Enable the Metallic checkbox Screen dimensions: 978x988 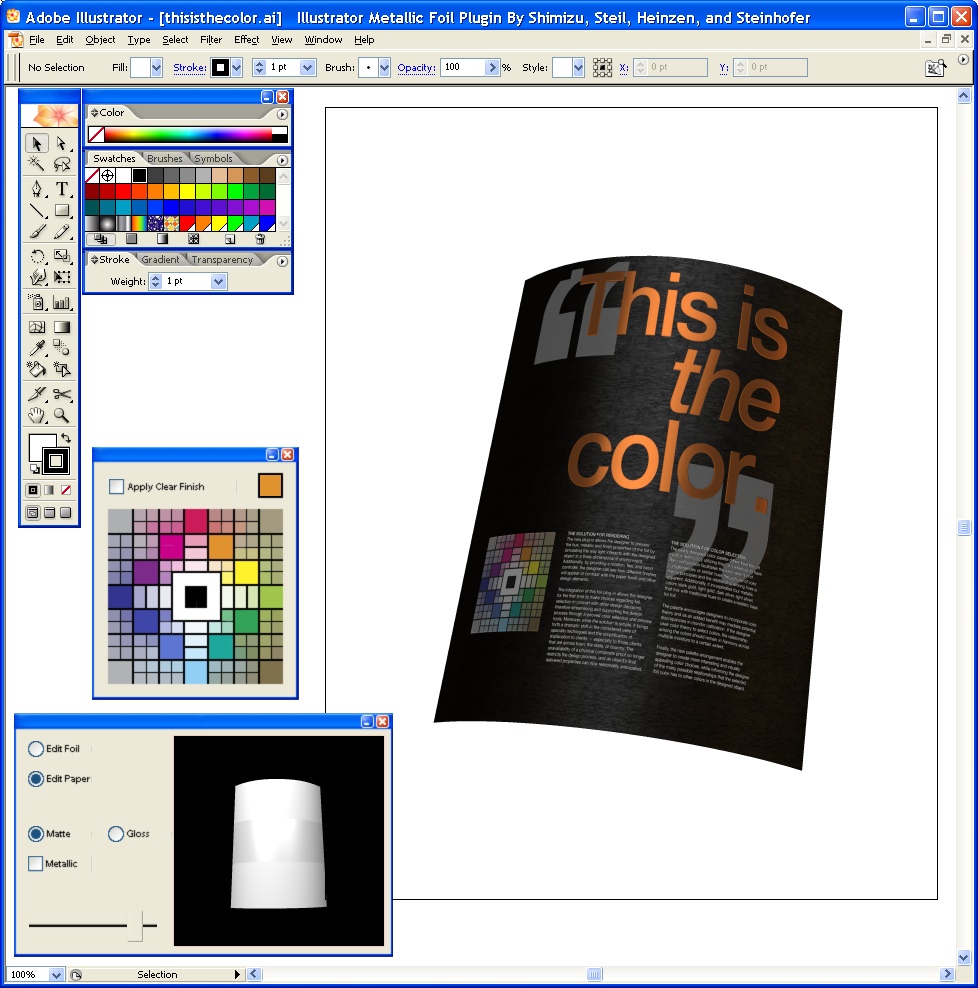pos(35,863)
